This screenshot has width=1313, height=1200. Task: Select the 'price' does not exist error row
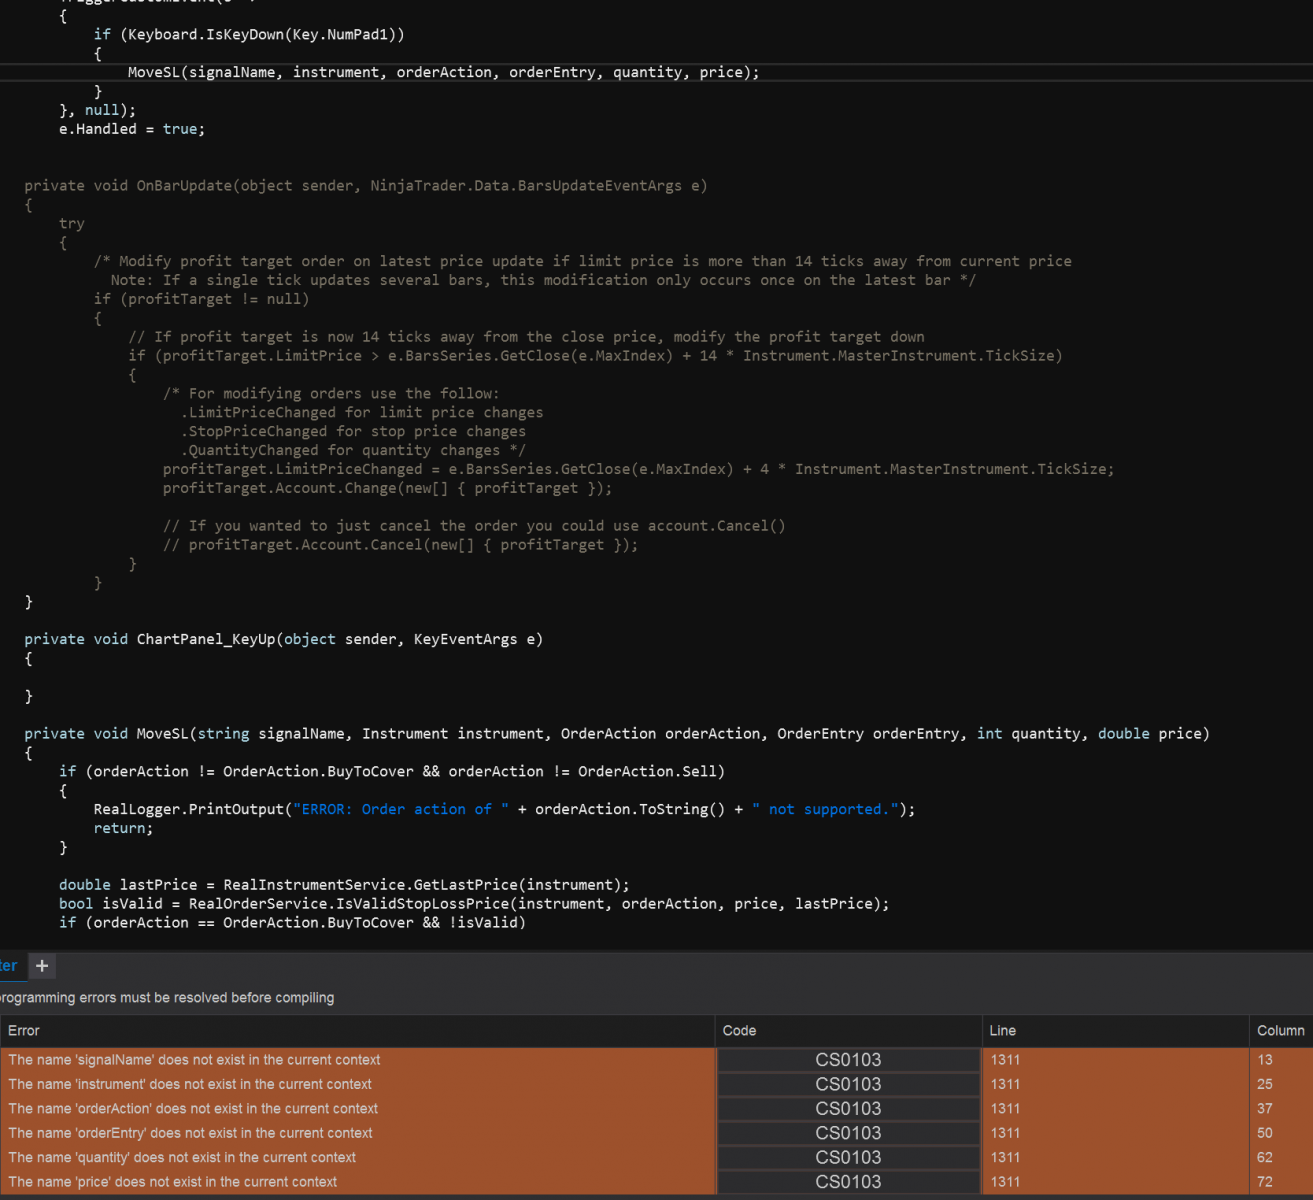172,1181
